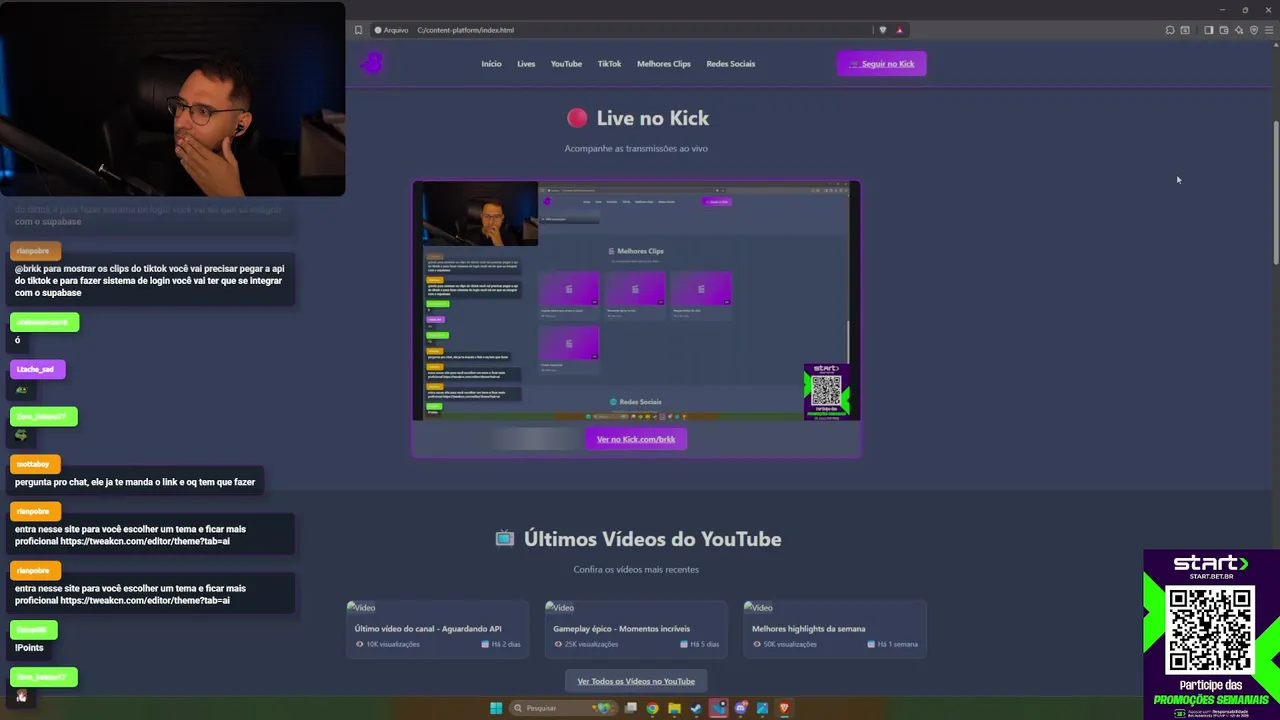The image size is (1280, 720).
Task: Click the Seguir no Kick button
Action: coord(881,64)
